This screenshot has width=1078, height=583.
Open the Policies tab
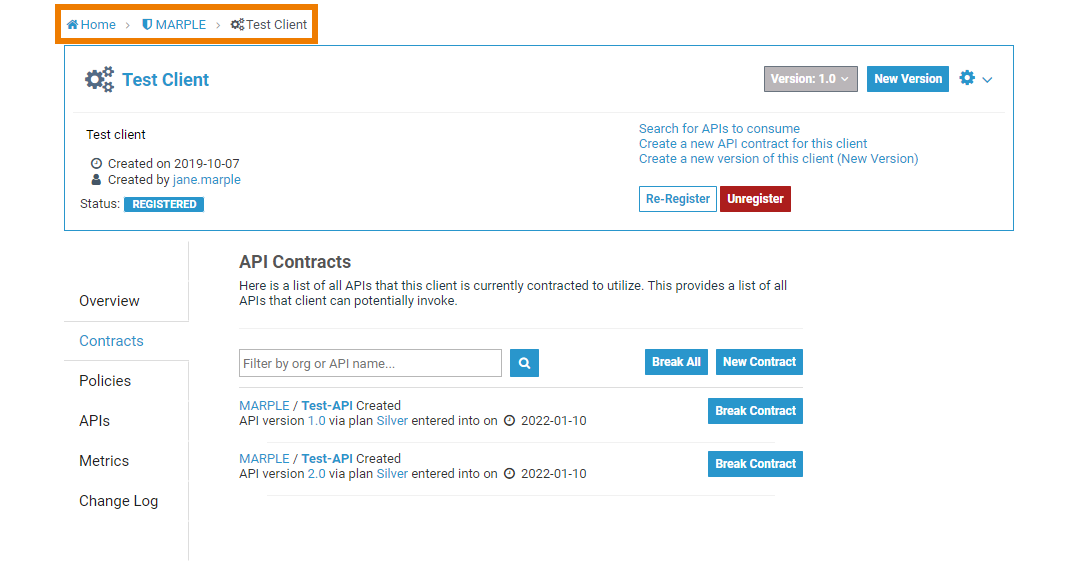(105, 381)
